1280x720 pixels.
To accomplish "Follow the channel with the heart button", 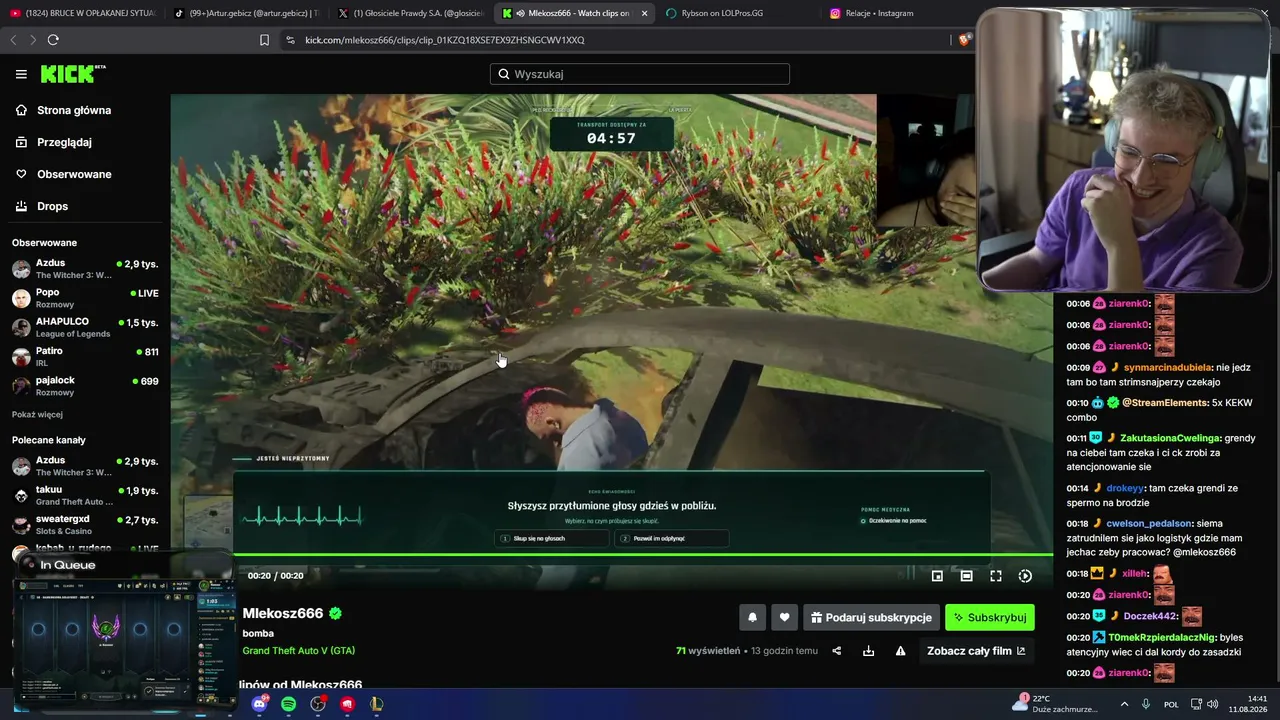I will click(785, 617).
